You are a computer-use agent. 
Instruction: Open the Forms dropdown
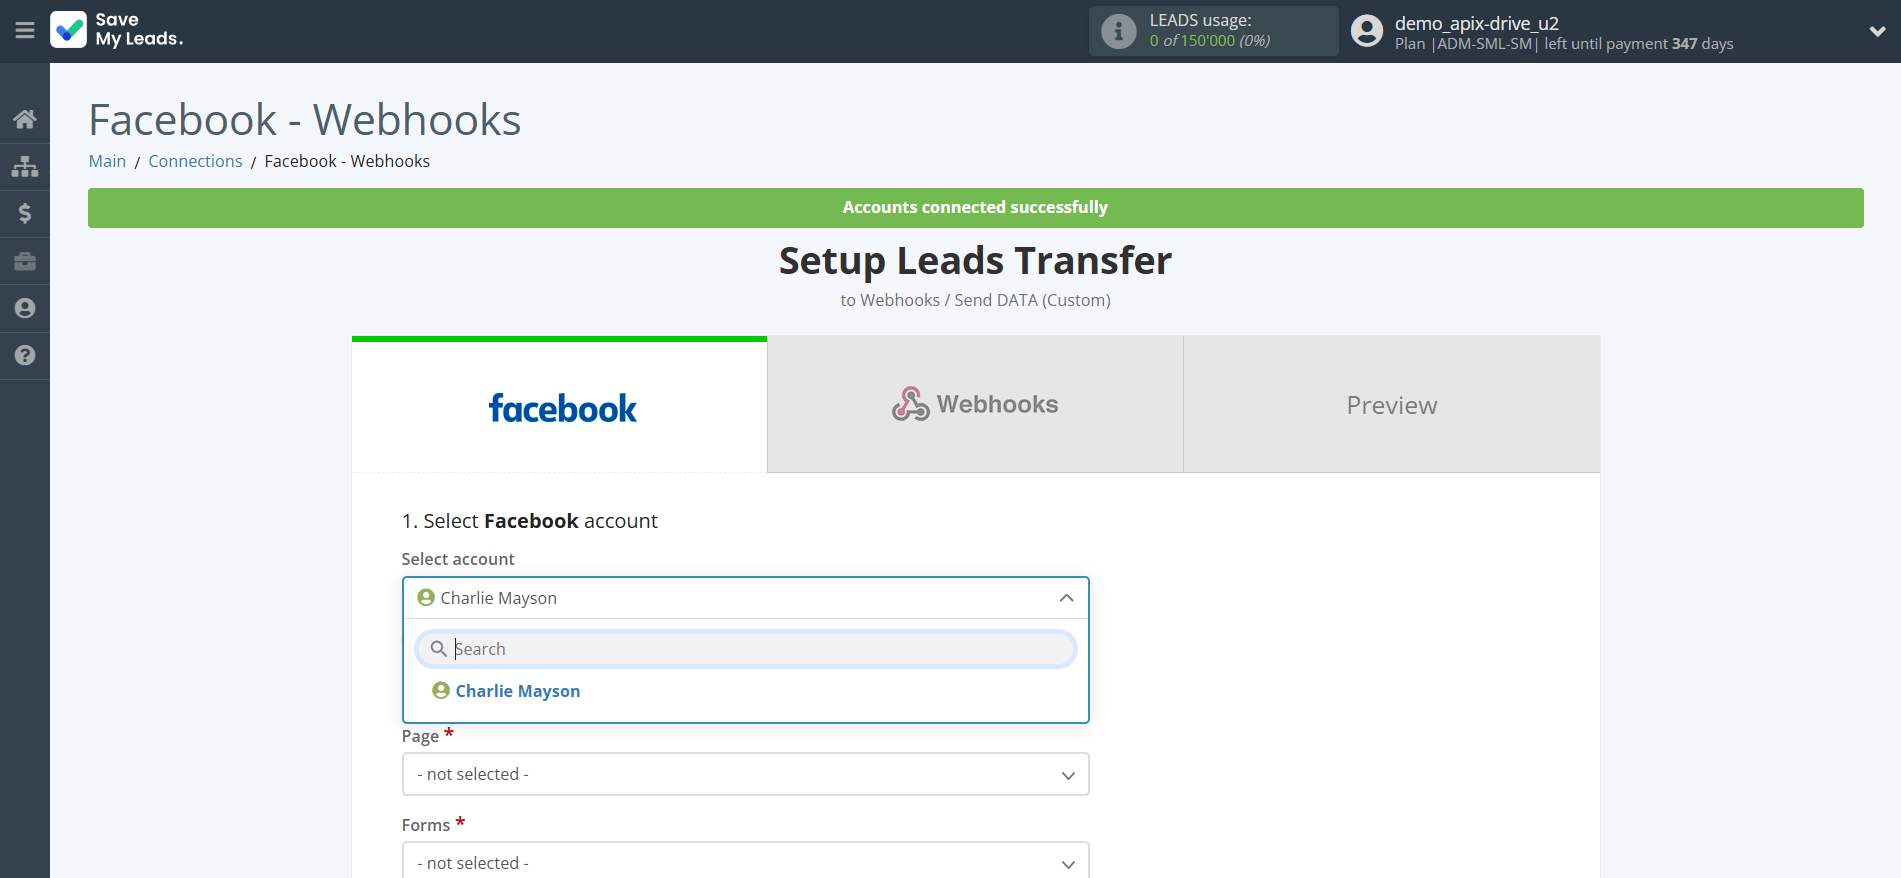click(x=745, y=861)
